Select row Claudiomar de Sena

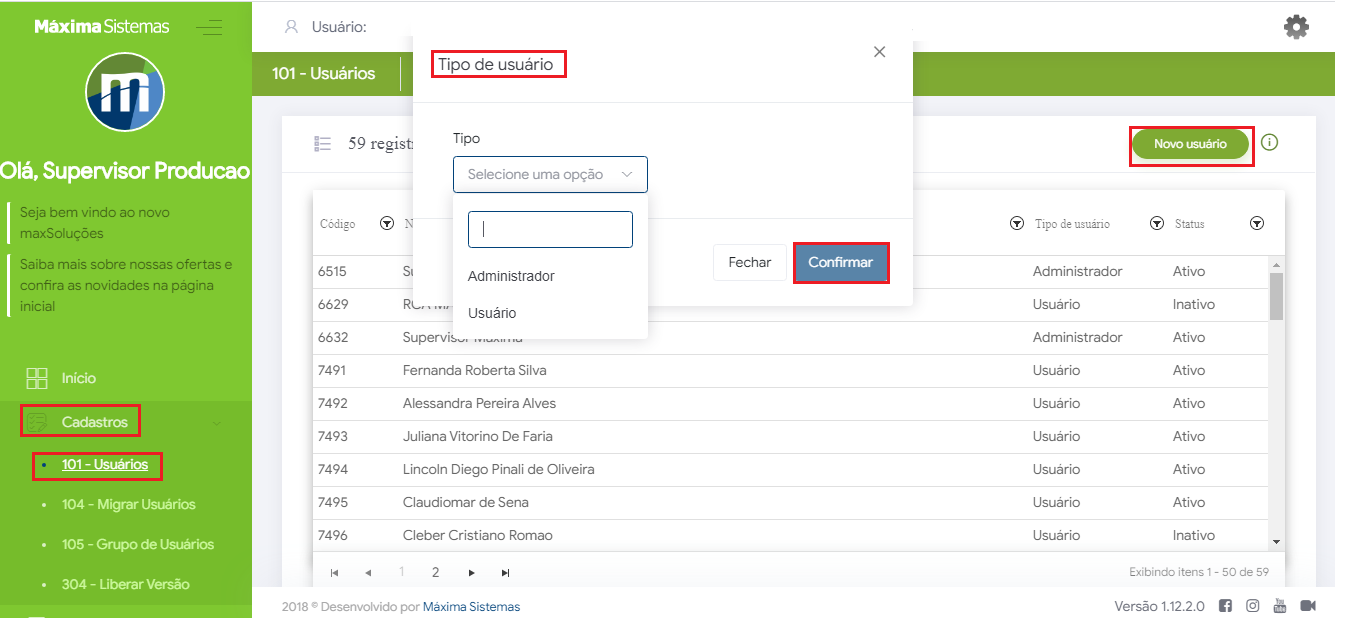point(790,502)
